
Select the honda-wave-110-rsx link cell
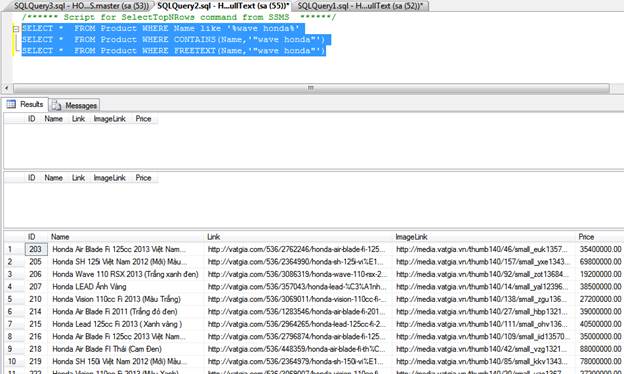[x=298, y=274]
